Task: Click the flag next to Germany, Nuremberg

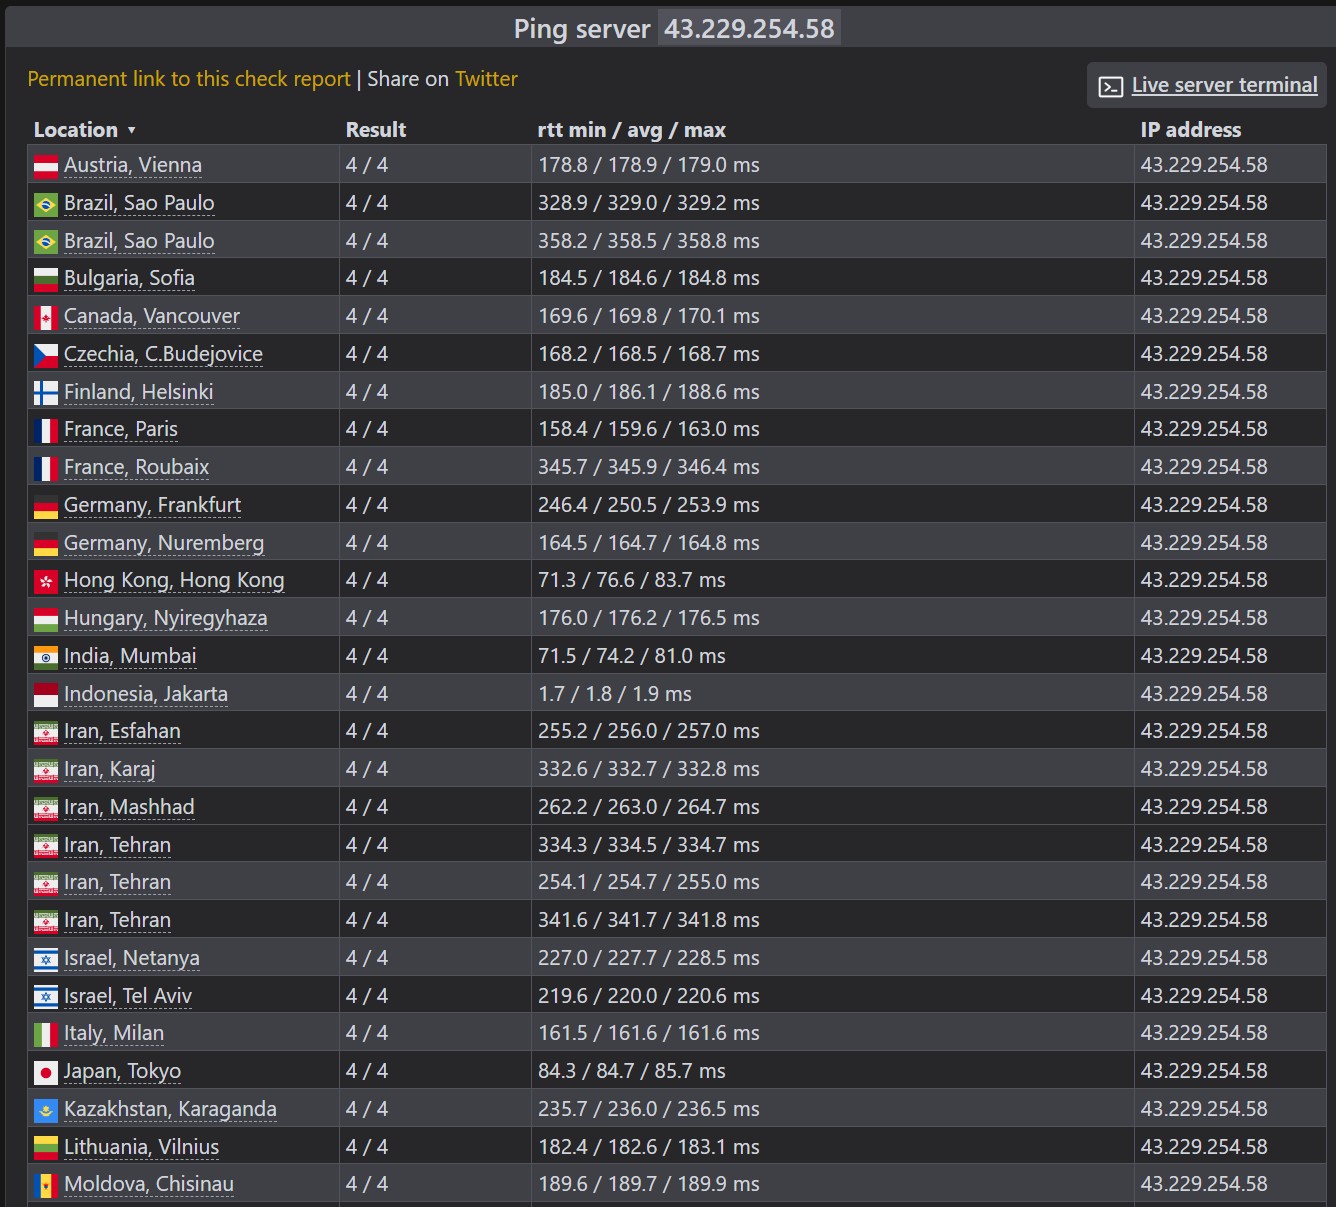Action: (x=46, y=544)
